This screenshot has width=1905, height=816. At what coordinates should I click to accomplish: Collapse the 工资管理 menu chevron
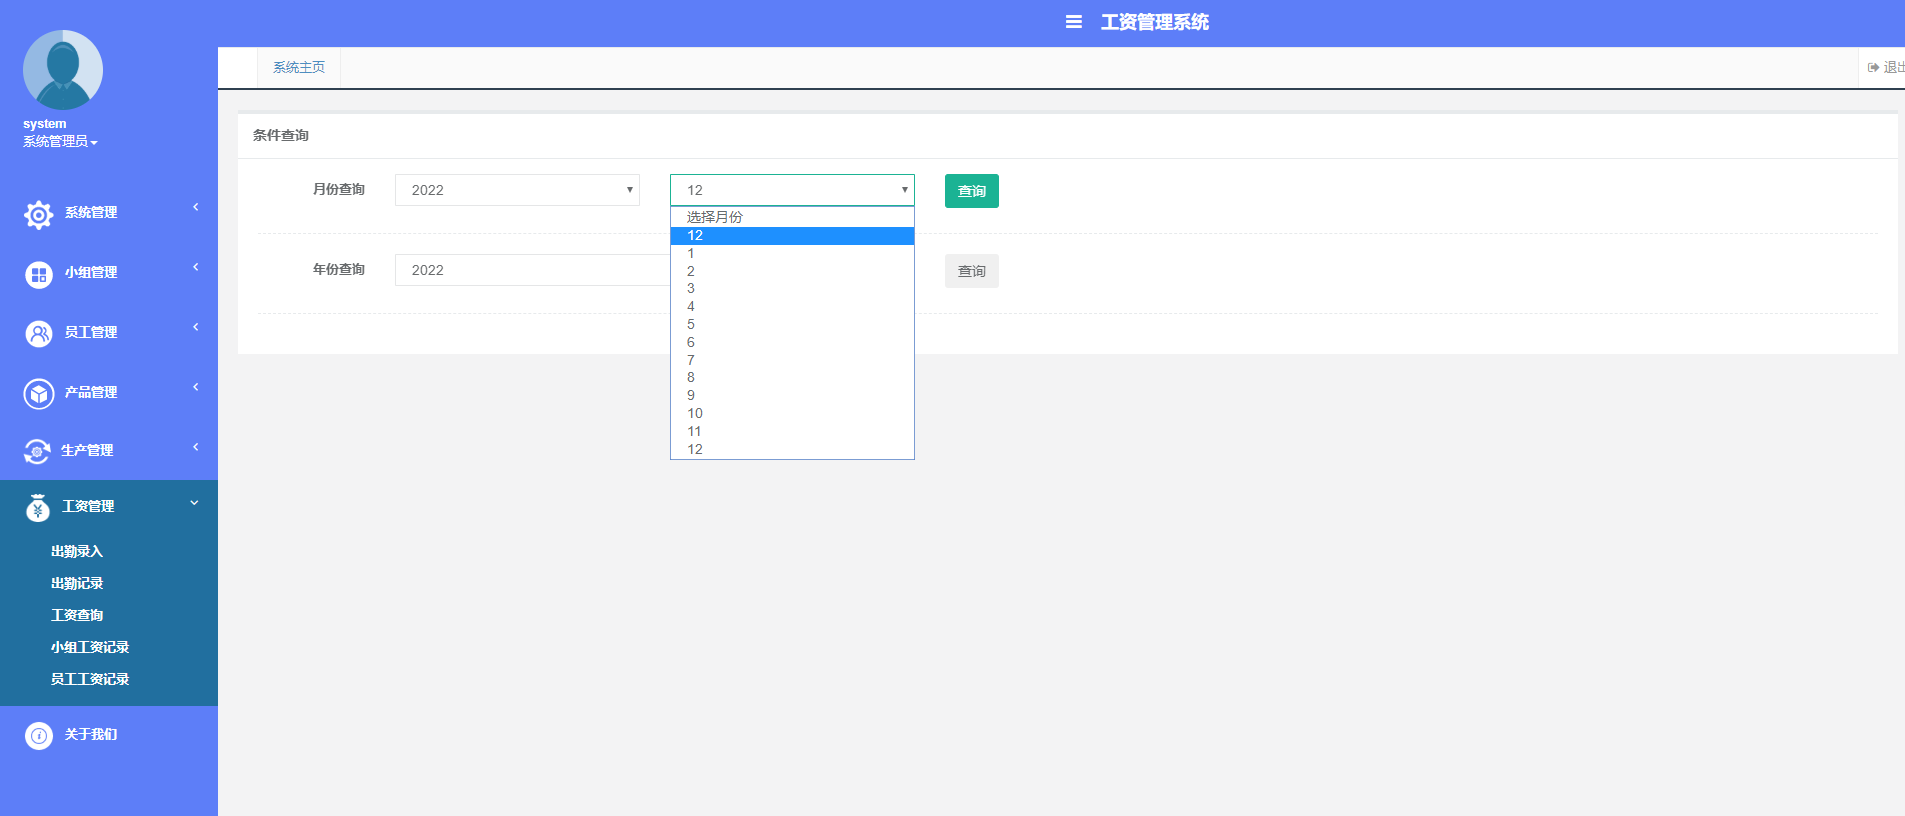coord(194,503)
